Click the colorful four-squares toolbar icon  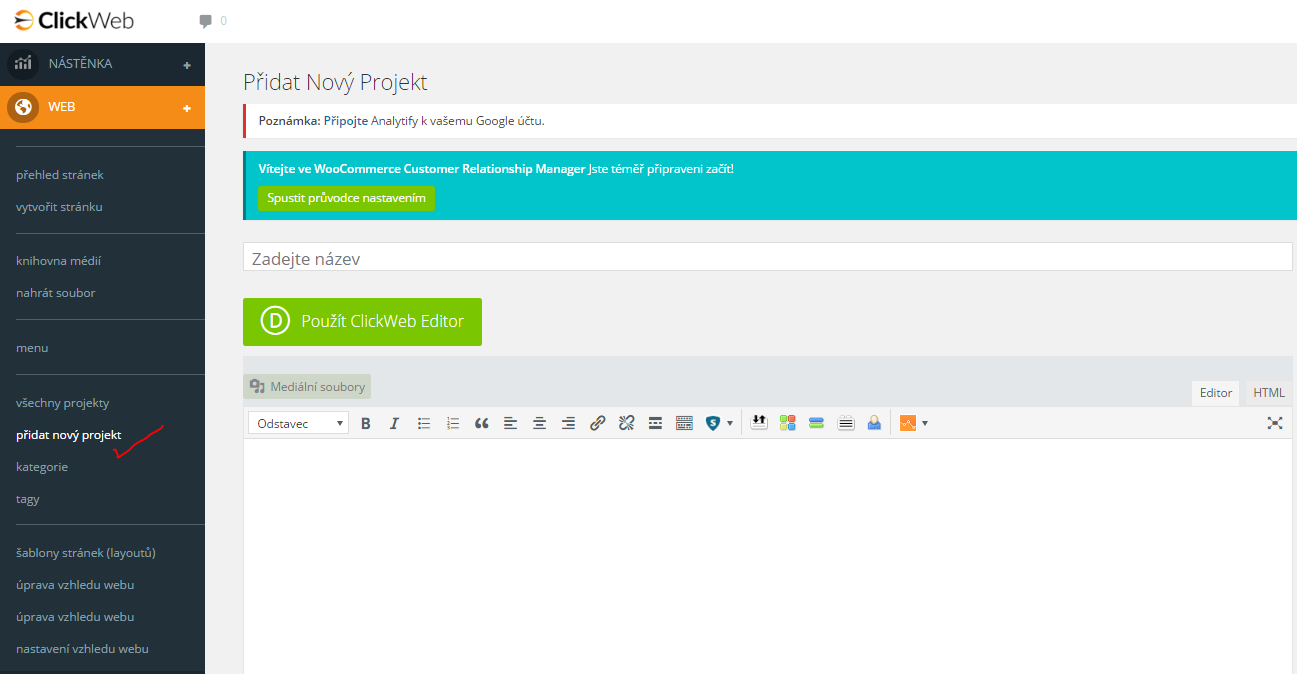[788, 423]
